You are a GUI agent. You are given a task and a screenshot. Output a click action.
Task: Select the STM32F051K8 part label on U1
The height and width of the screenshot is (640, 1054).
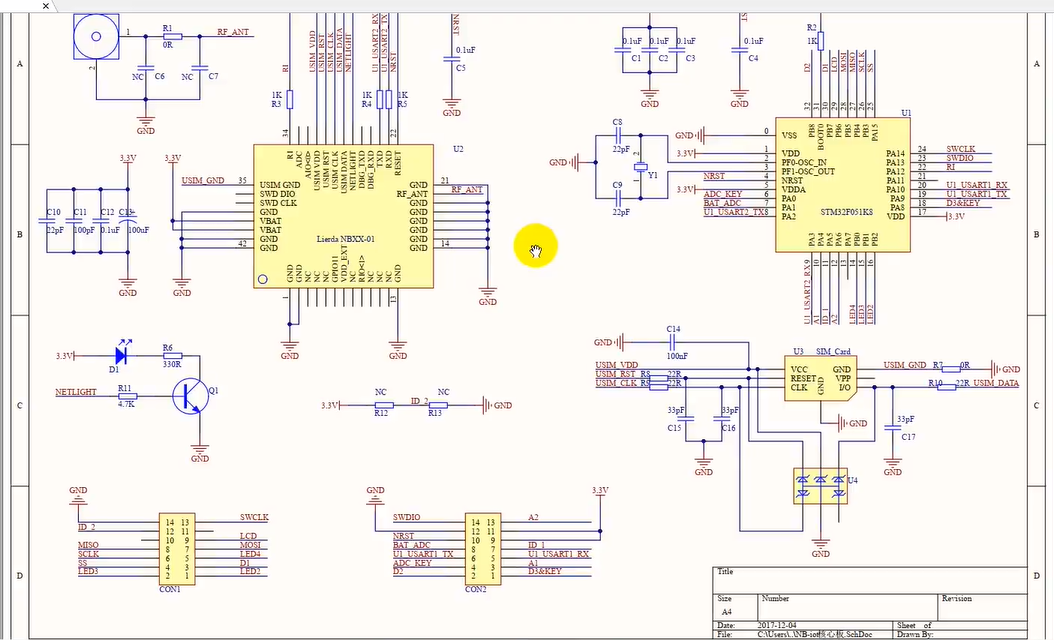[846, 212]
